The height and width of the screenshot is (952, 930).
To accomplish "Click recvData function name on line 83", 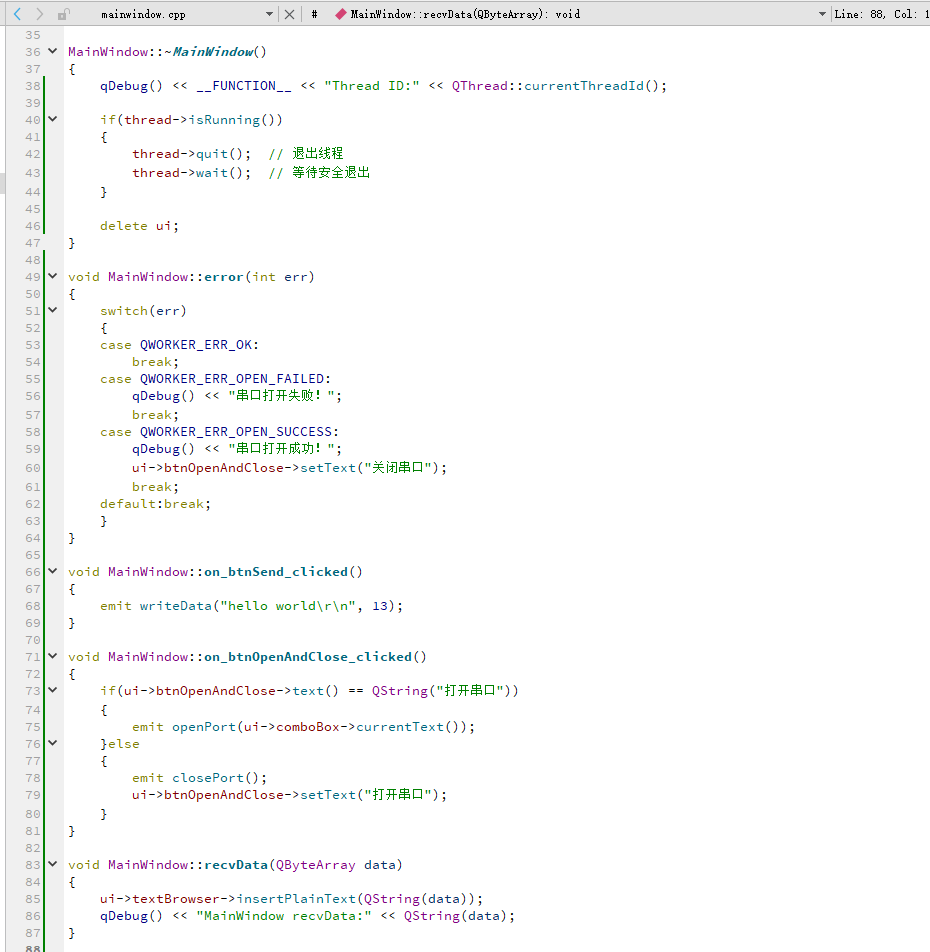I will tap(236, 865).
